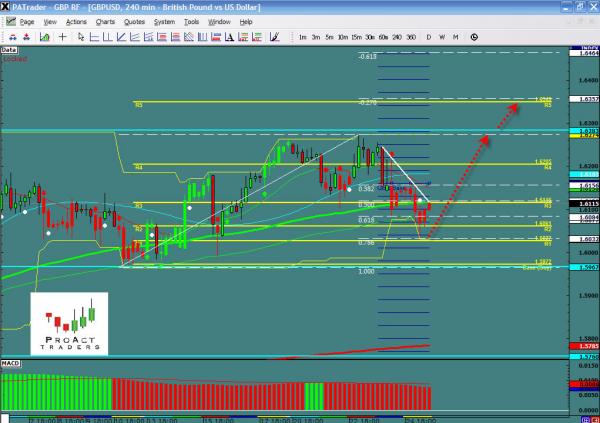Switch chart to 60m timeframe
This screenshot has width=600, height=423.
pyautogui.click(x=383, y=37)
